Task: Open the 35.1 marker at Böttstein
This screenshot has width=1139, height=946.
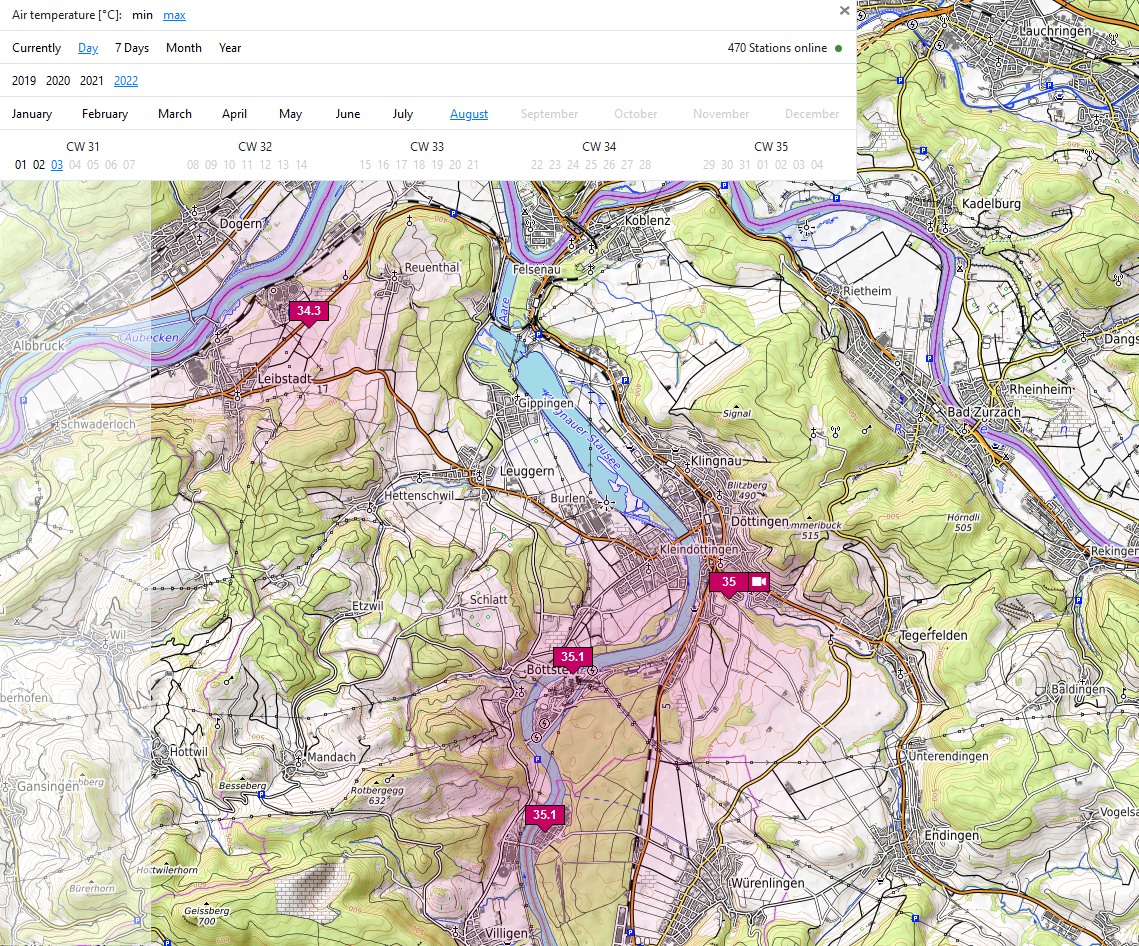Action: point(572,657)
